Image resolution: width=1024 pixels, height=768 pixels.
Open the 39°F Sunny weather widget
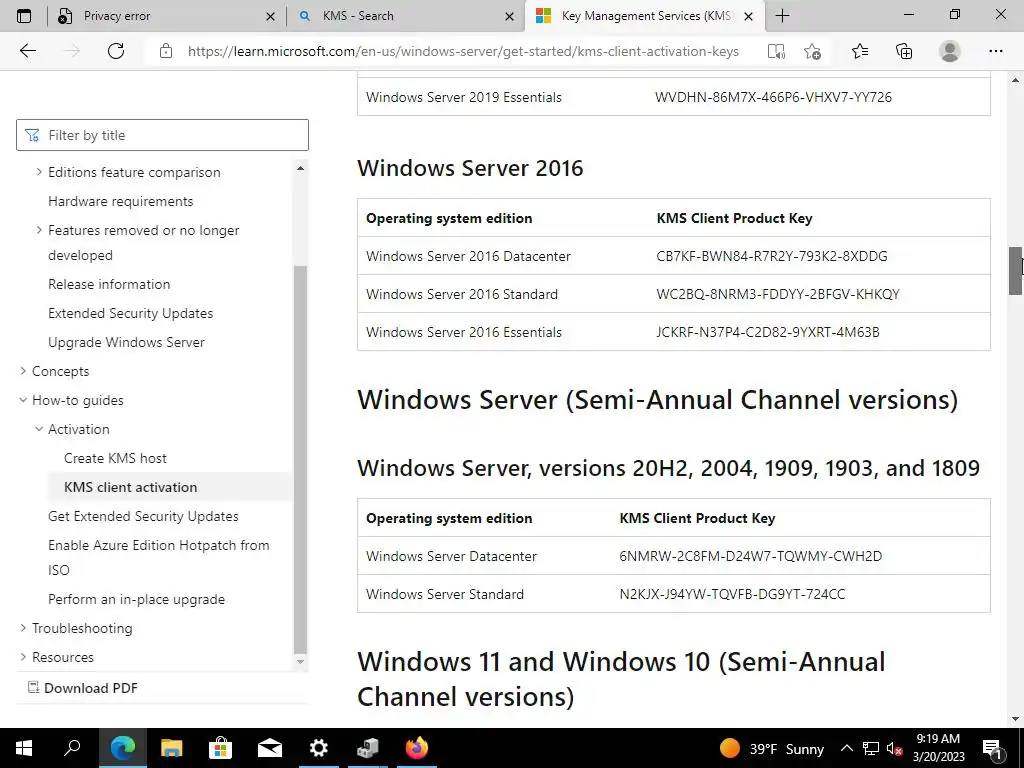tap(771, 748)
